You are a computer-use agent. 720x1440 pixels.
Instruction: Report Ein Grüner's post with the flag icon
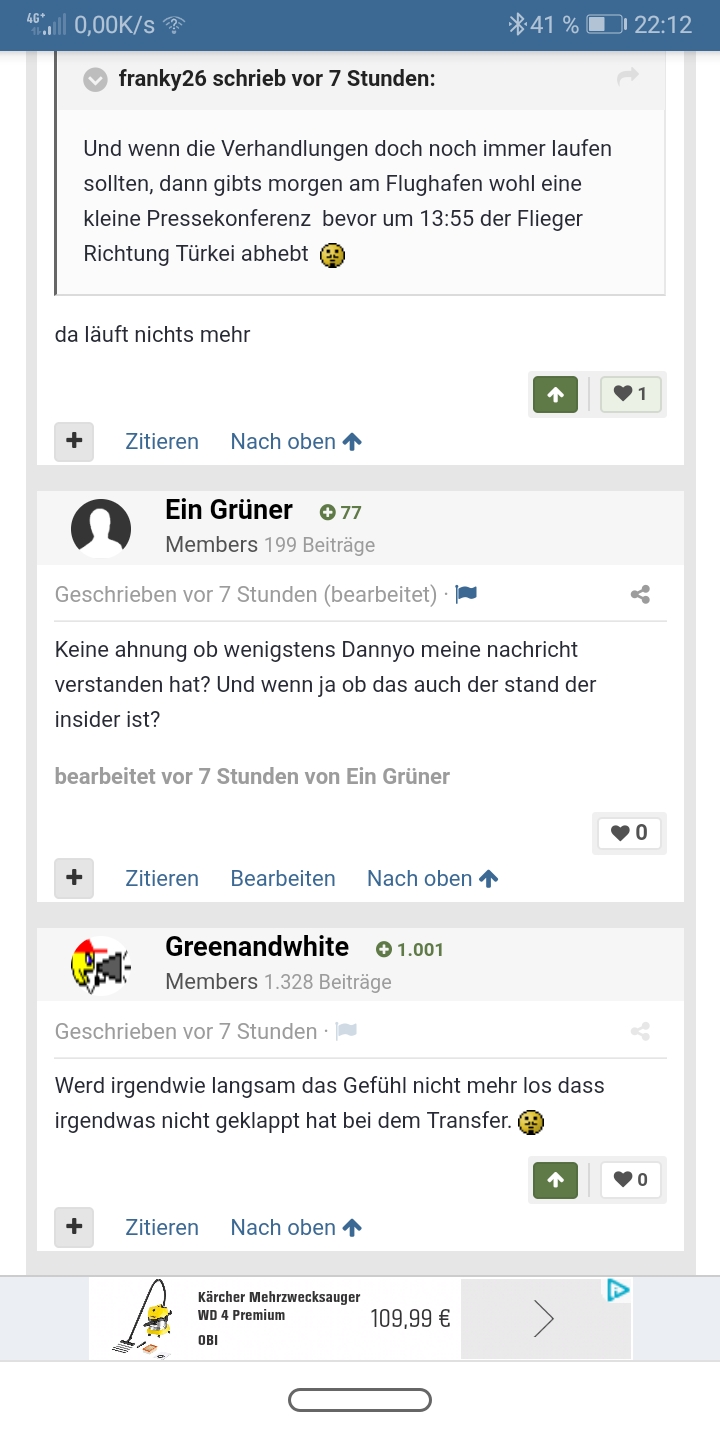pyautogui.click(x=466, y=595)
